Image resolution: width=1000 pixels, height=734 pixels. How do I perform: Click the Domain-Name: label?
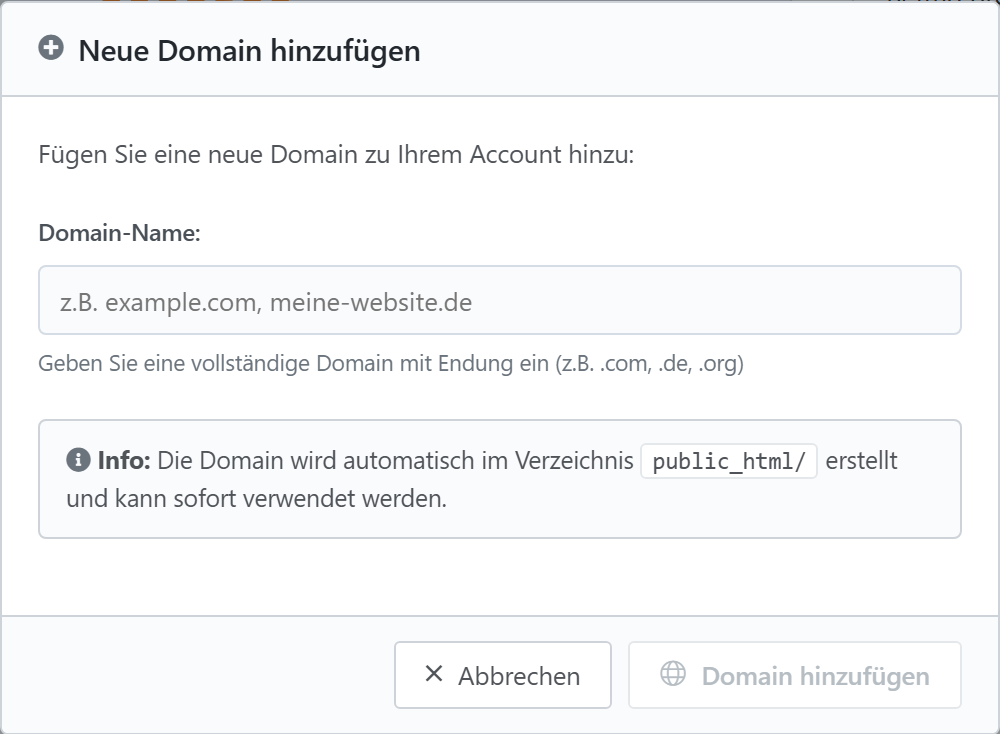point(119,233)
